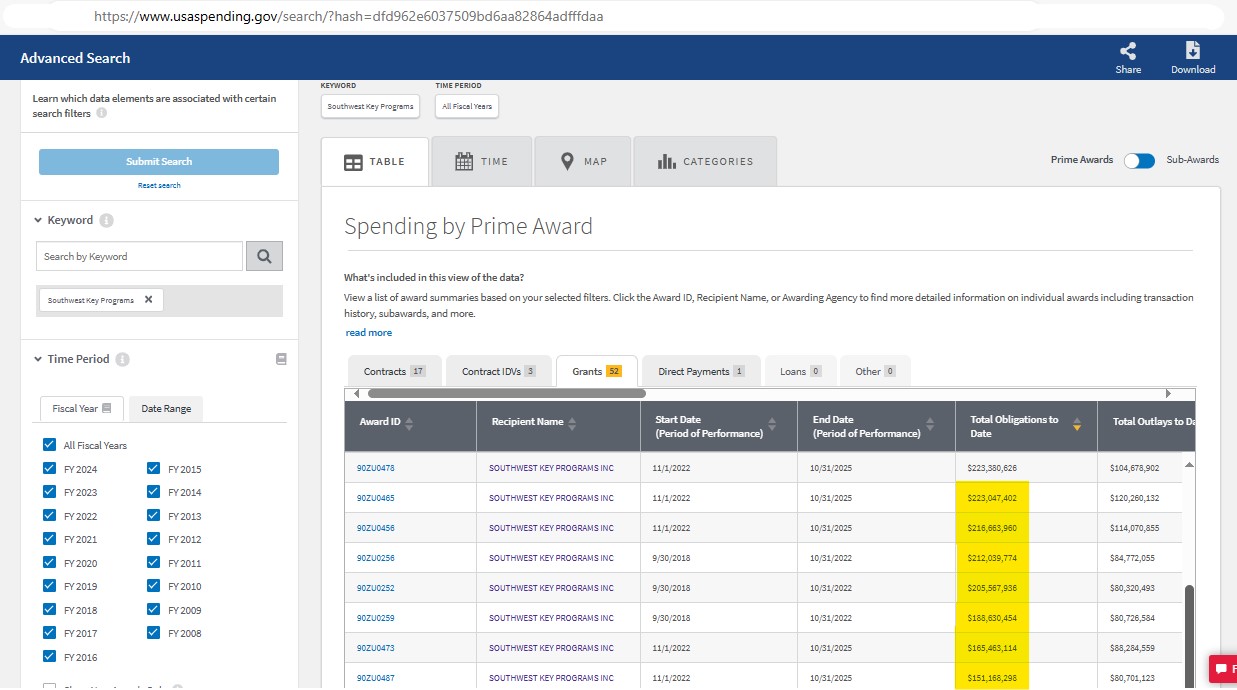
Task: Toggle the FY 2023 checkbox
Action: click(x=49, y=492)
